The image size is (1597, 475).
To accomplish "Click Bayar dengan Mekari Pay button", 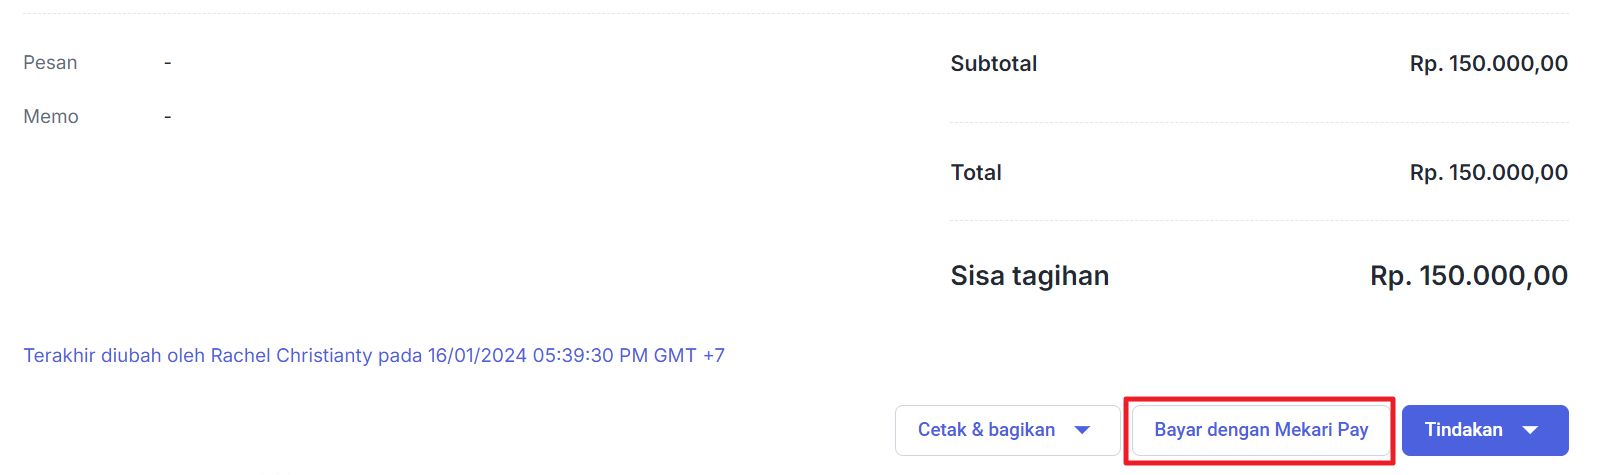I will [1260, 430].
